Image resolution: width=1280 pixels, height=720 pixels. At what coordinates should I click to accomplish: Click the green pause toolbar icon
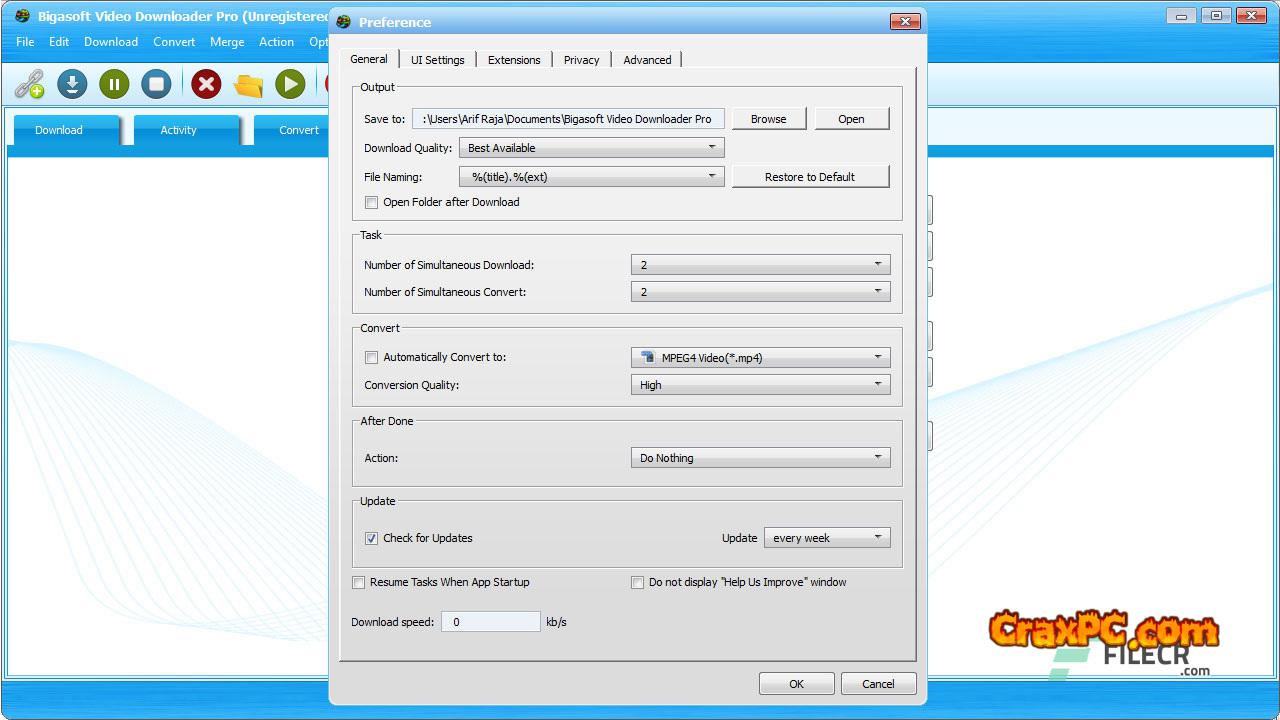[114, 84]
